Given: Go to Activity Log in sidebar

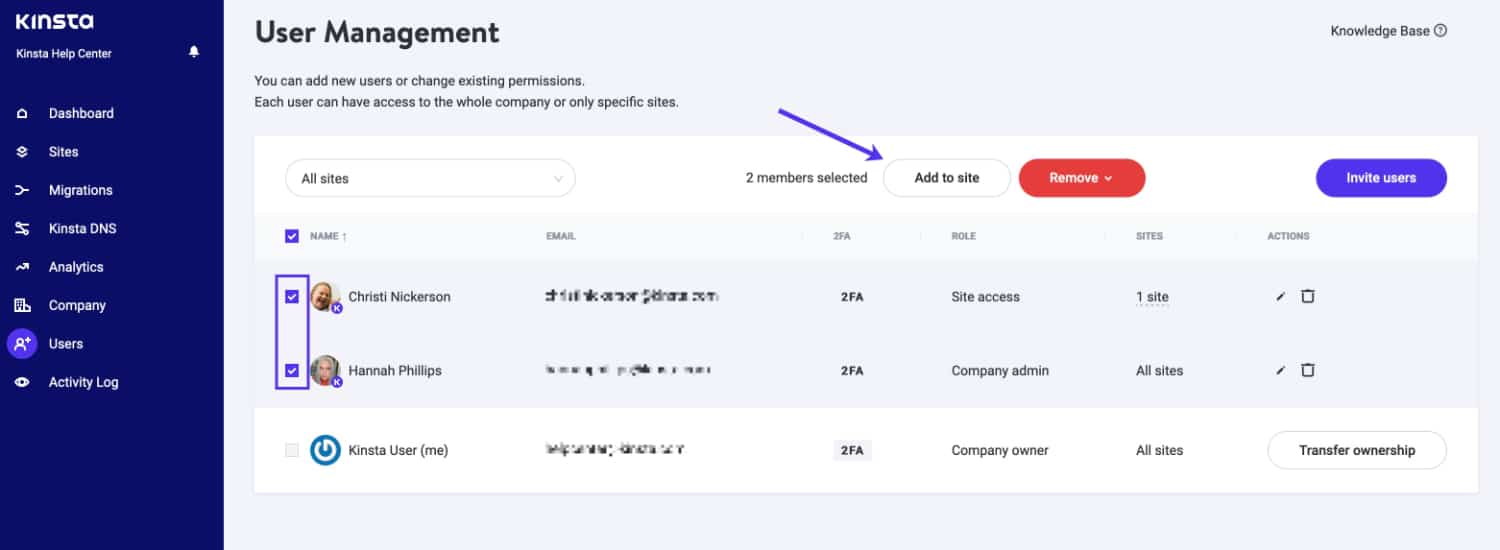Looking at the screenshot, I should point(83,382).
